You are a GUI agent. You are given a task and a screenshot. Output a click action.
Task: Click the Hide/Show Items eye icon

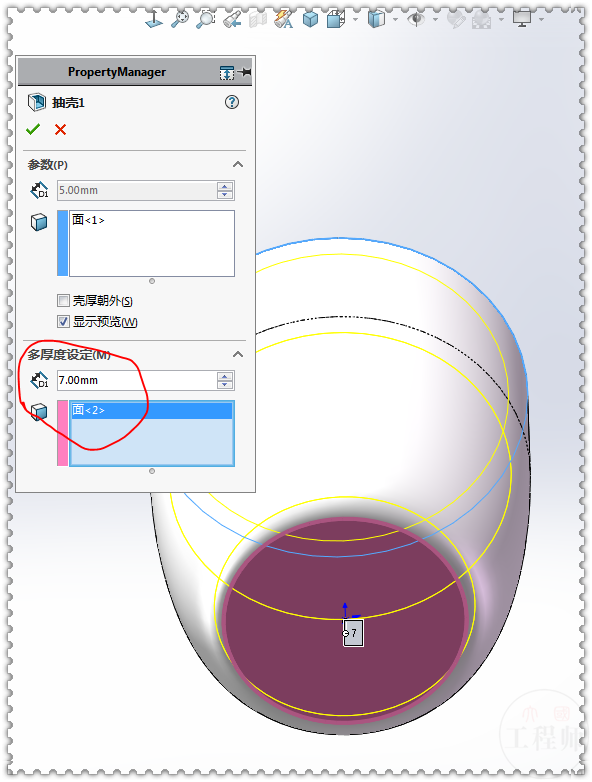click(415, 19)
